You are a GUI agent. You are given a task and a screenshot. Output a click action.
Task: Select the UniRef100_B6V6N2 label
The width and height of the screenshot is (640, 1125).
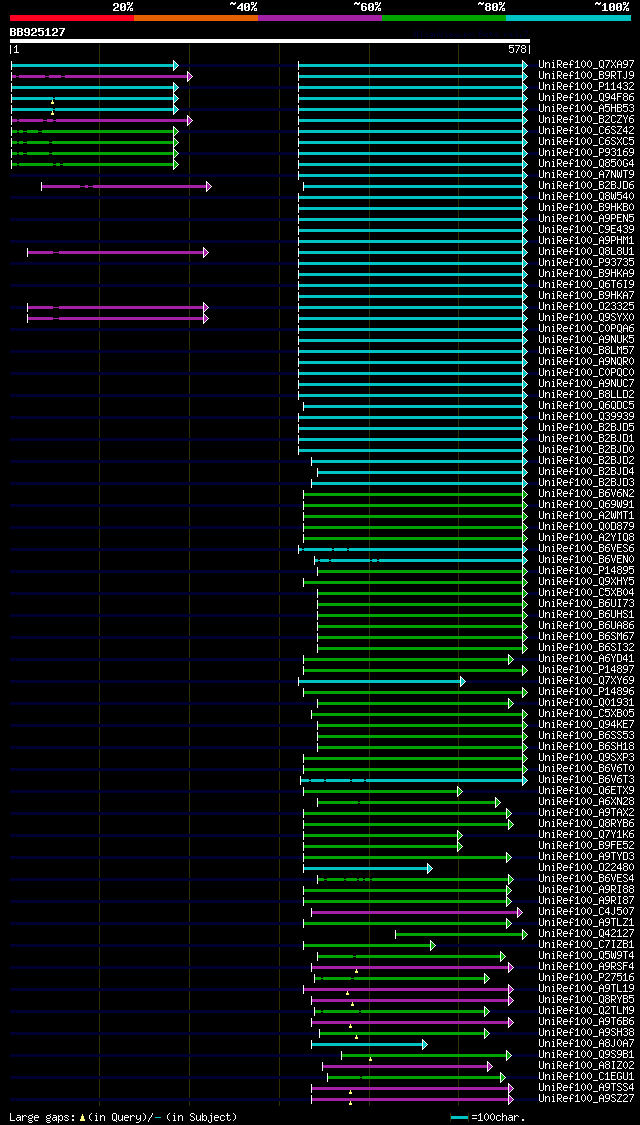586,494
